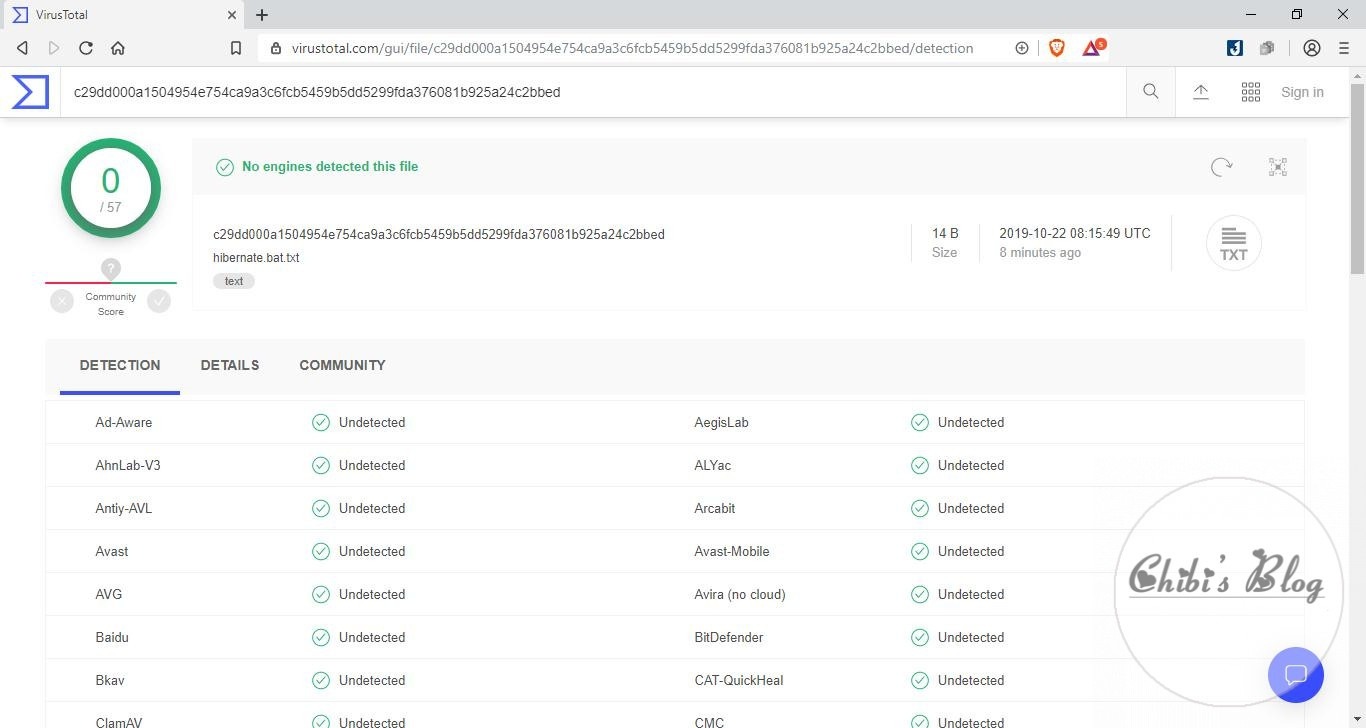Open a new browser tab
Viewport: 1366px width, 728px height.
point(262,15)
